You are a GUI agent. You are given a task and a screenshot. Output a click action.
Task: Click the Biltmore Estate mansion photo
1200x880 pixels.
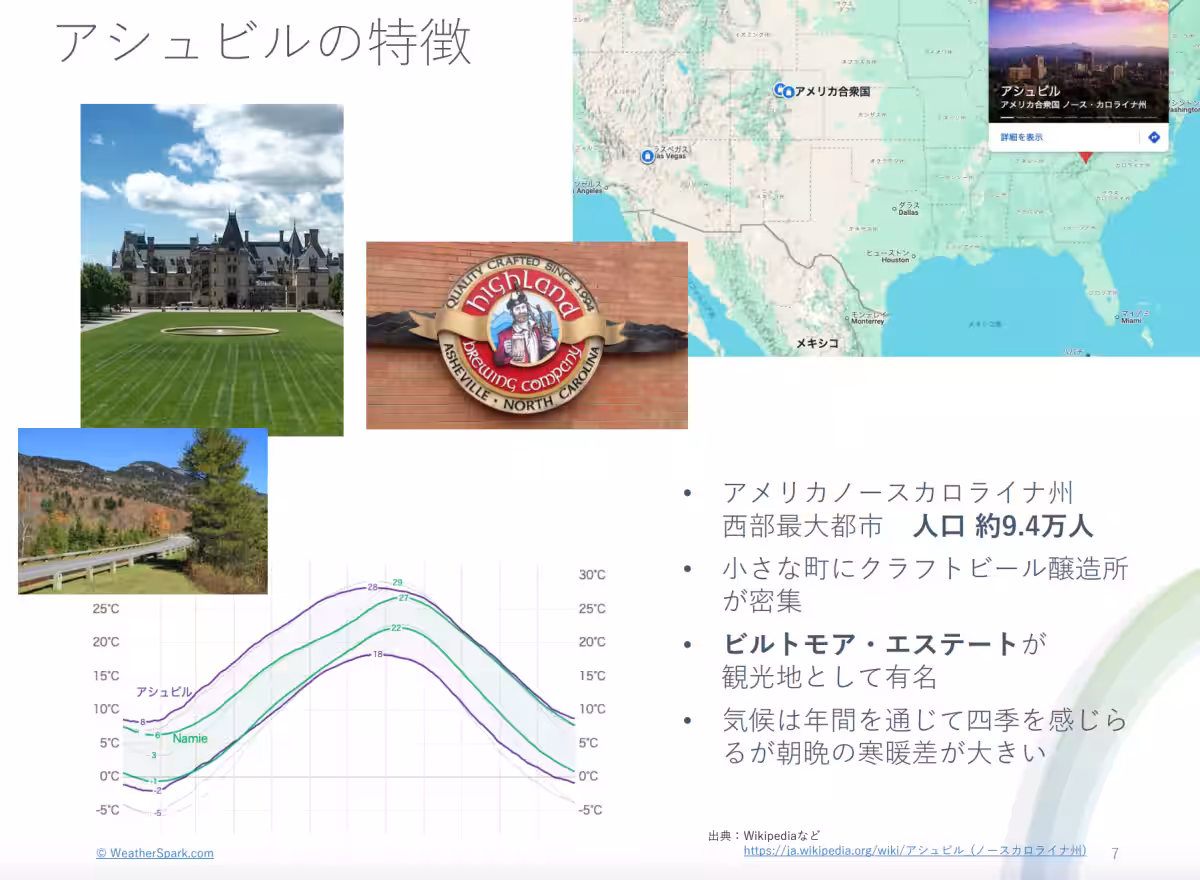click(212, 270)
